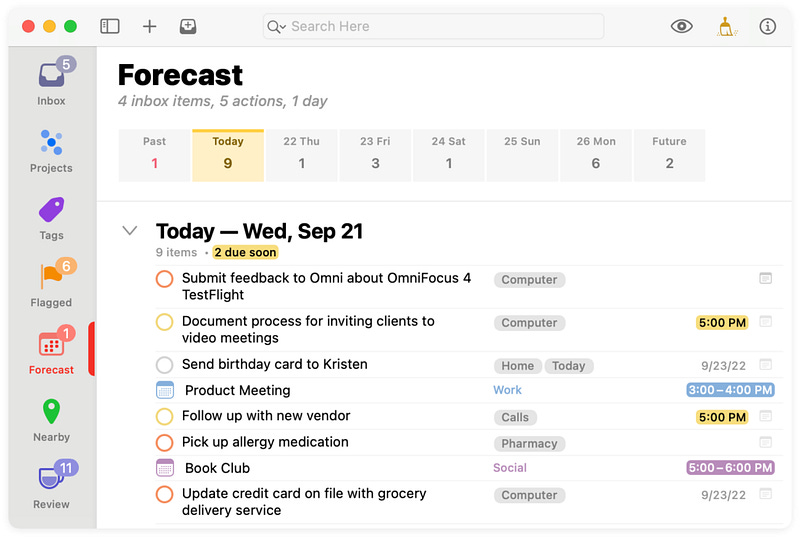Screen dimensions: 800x539
Task: Click the Clean Up broom icon
Action: pyautogui.click(x=726, y=27)
